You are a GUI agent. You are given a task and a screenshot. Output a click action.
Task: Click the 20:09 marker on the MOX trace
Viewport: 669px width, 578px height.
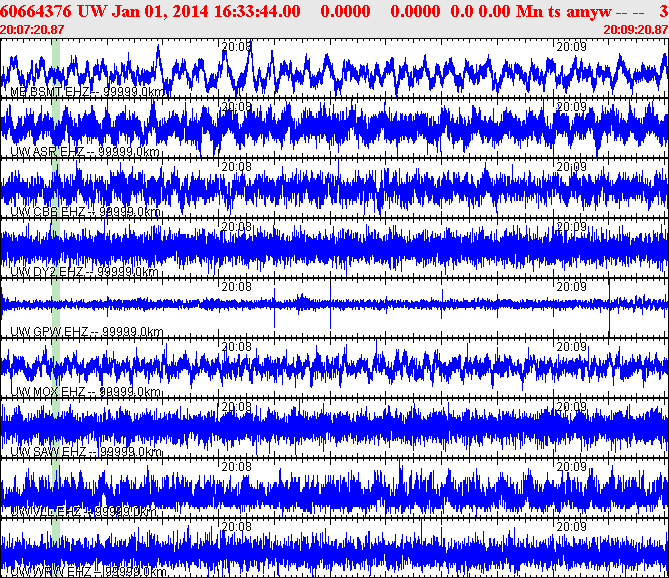coord(571,346)
